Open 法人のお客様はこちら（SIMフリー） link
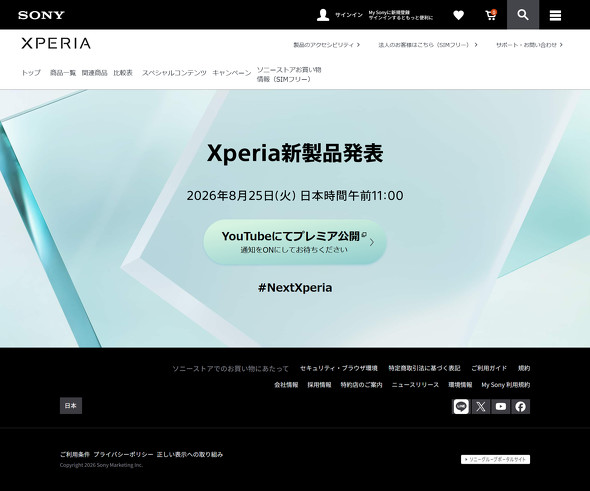This screenshot has width=590, height=491. tap(428, 45)
